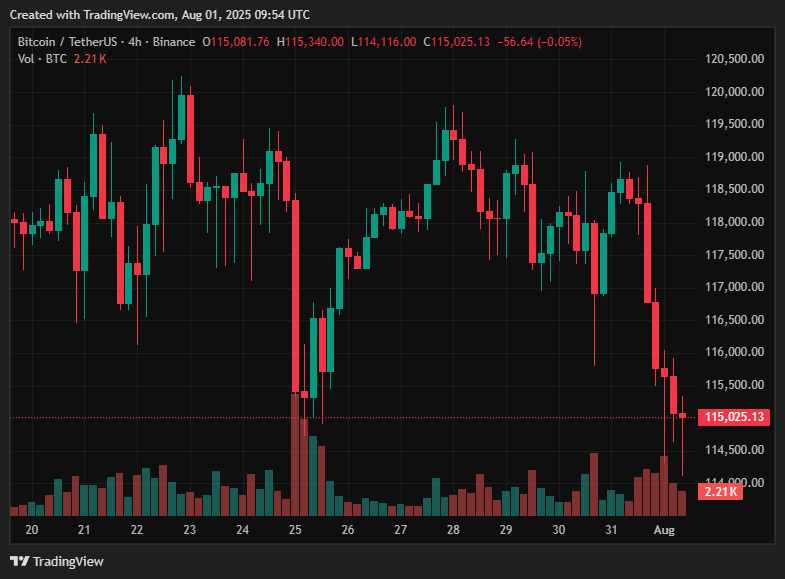Select date 25 on the time axis
Viewport: 785px width, 579px height.
click(x=295, y=530)
